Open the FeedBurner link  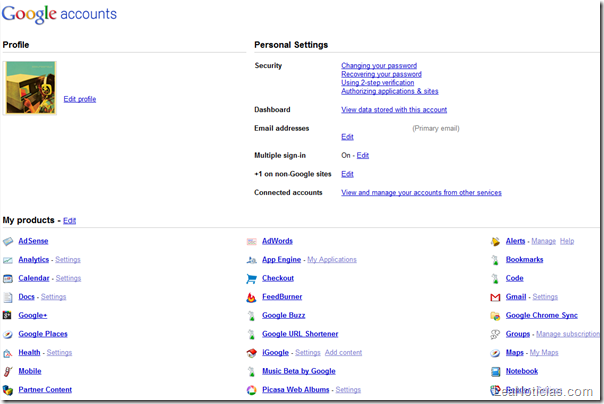click(x=282, y=297)
